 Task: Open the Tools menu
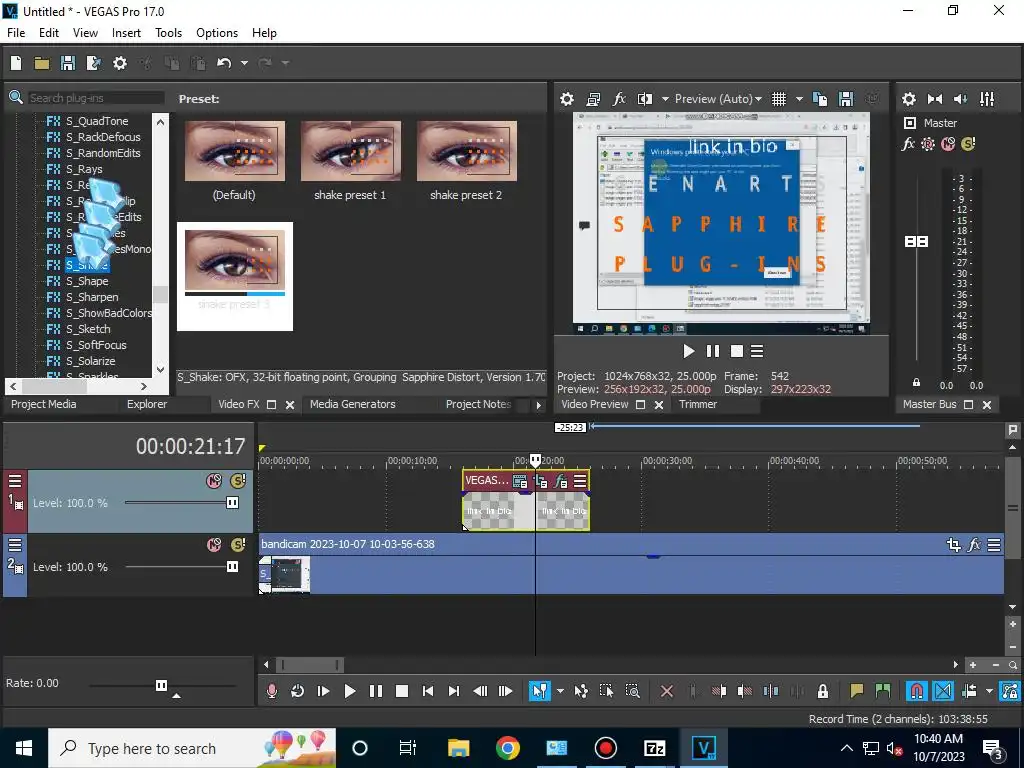168,33
